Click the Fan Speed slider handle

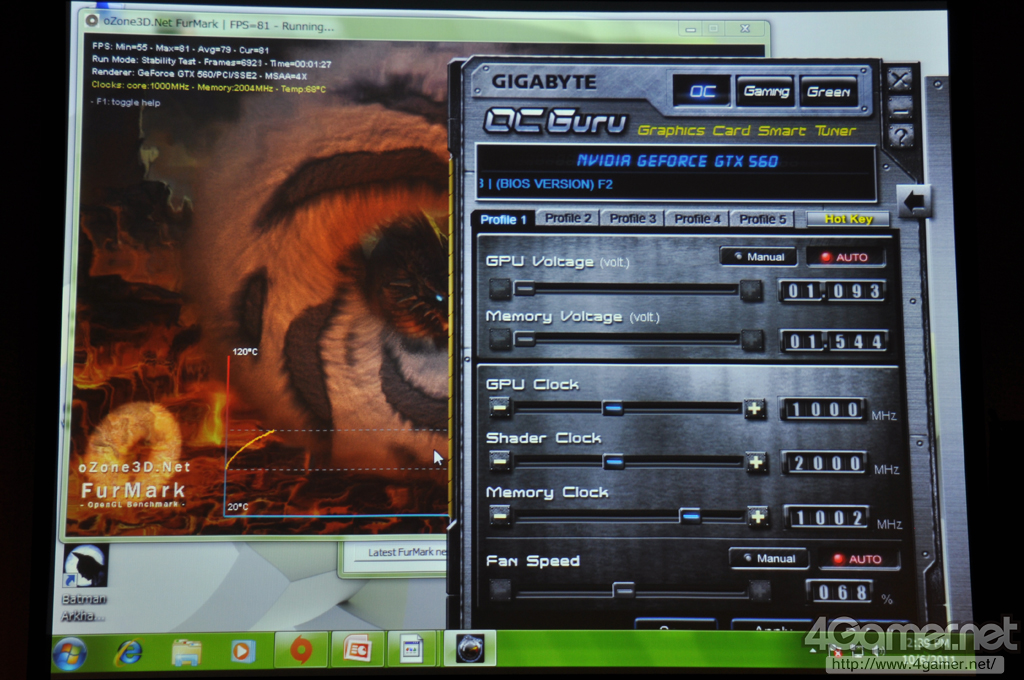point(623,590)
